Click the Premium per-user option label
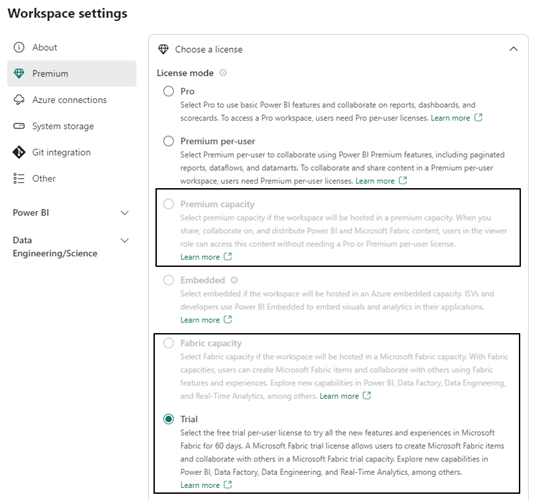534x501 pixels. pyautogui.click(x=218, y=141)
